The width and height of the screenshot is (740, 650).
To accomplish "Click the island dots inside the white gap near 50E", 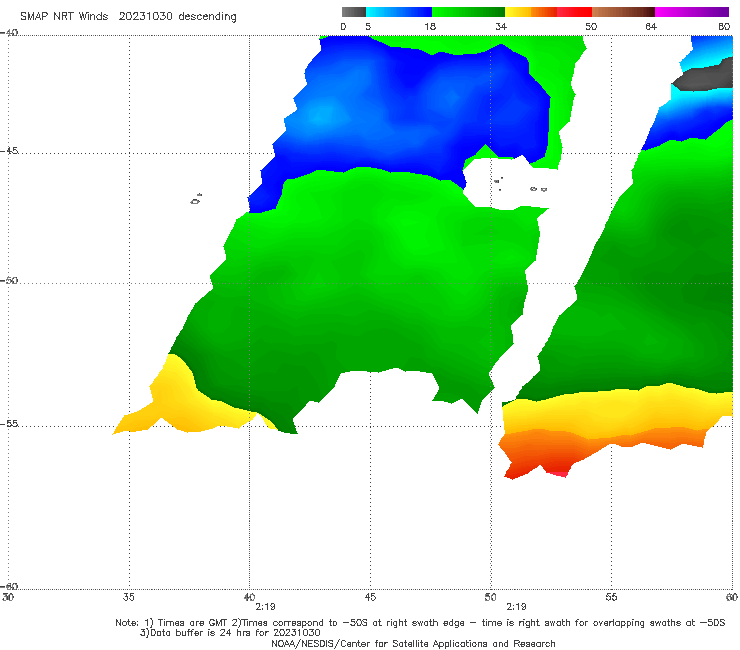I will (x=519, y=184).
